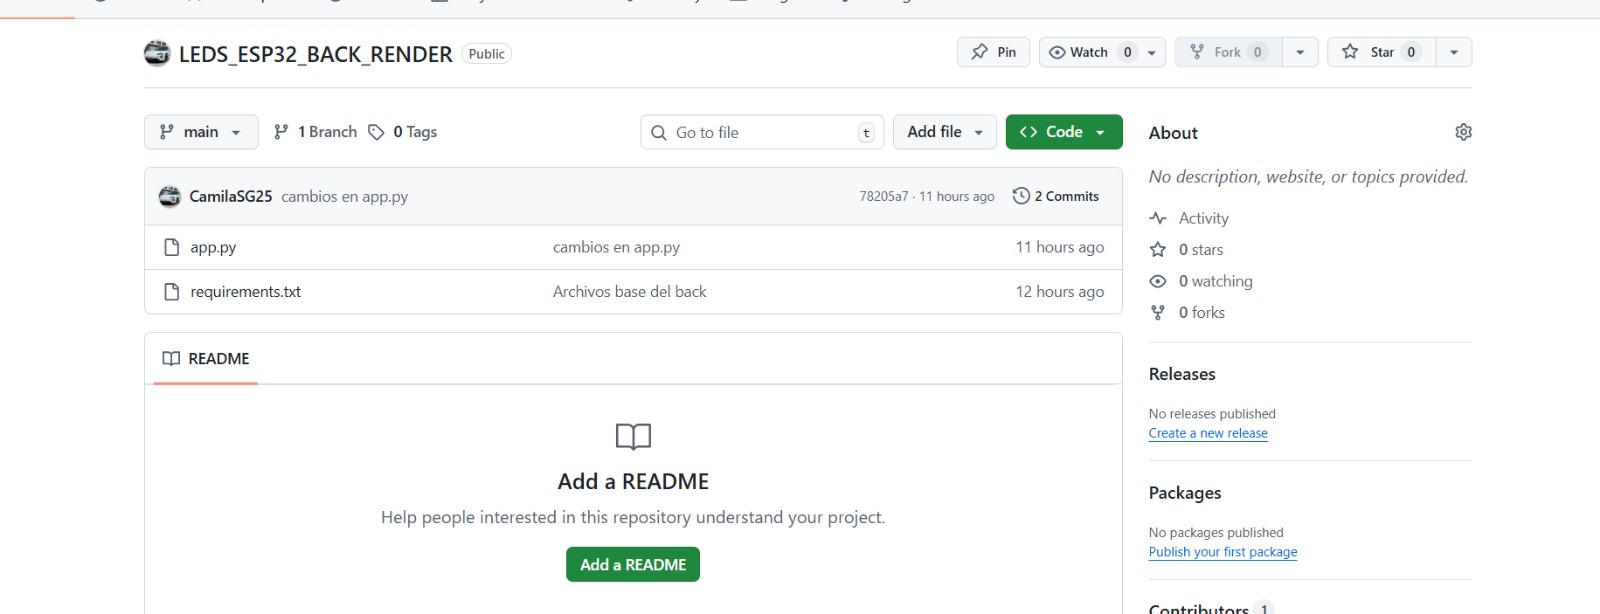Image resolution: width=1600 pixels, height=614 pixels.
Task: Open the Add file menu
Action: coord(944,132)
